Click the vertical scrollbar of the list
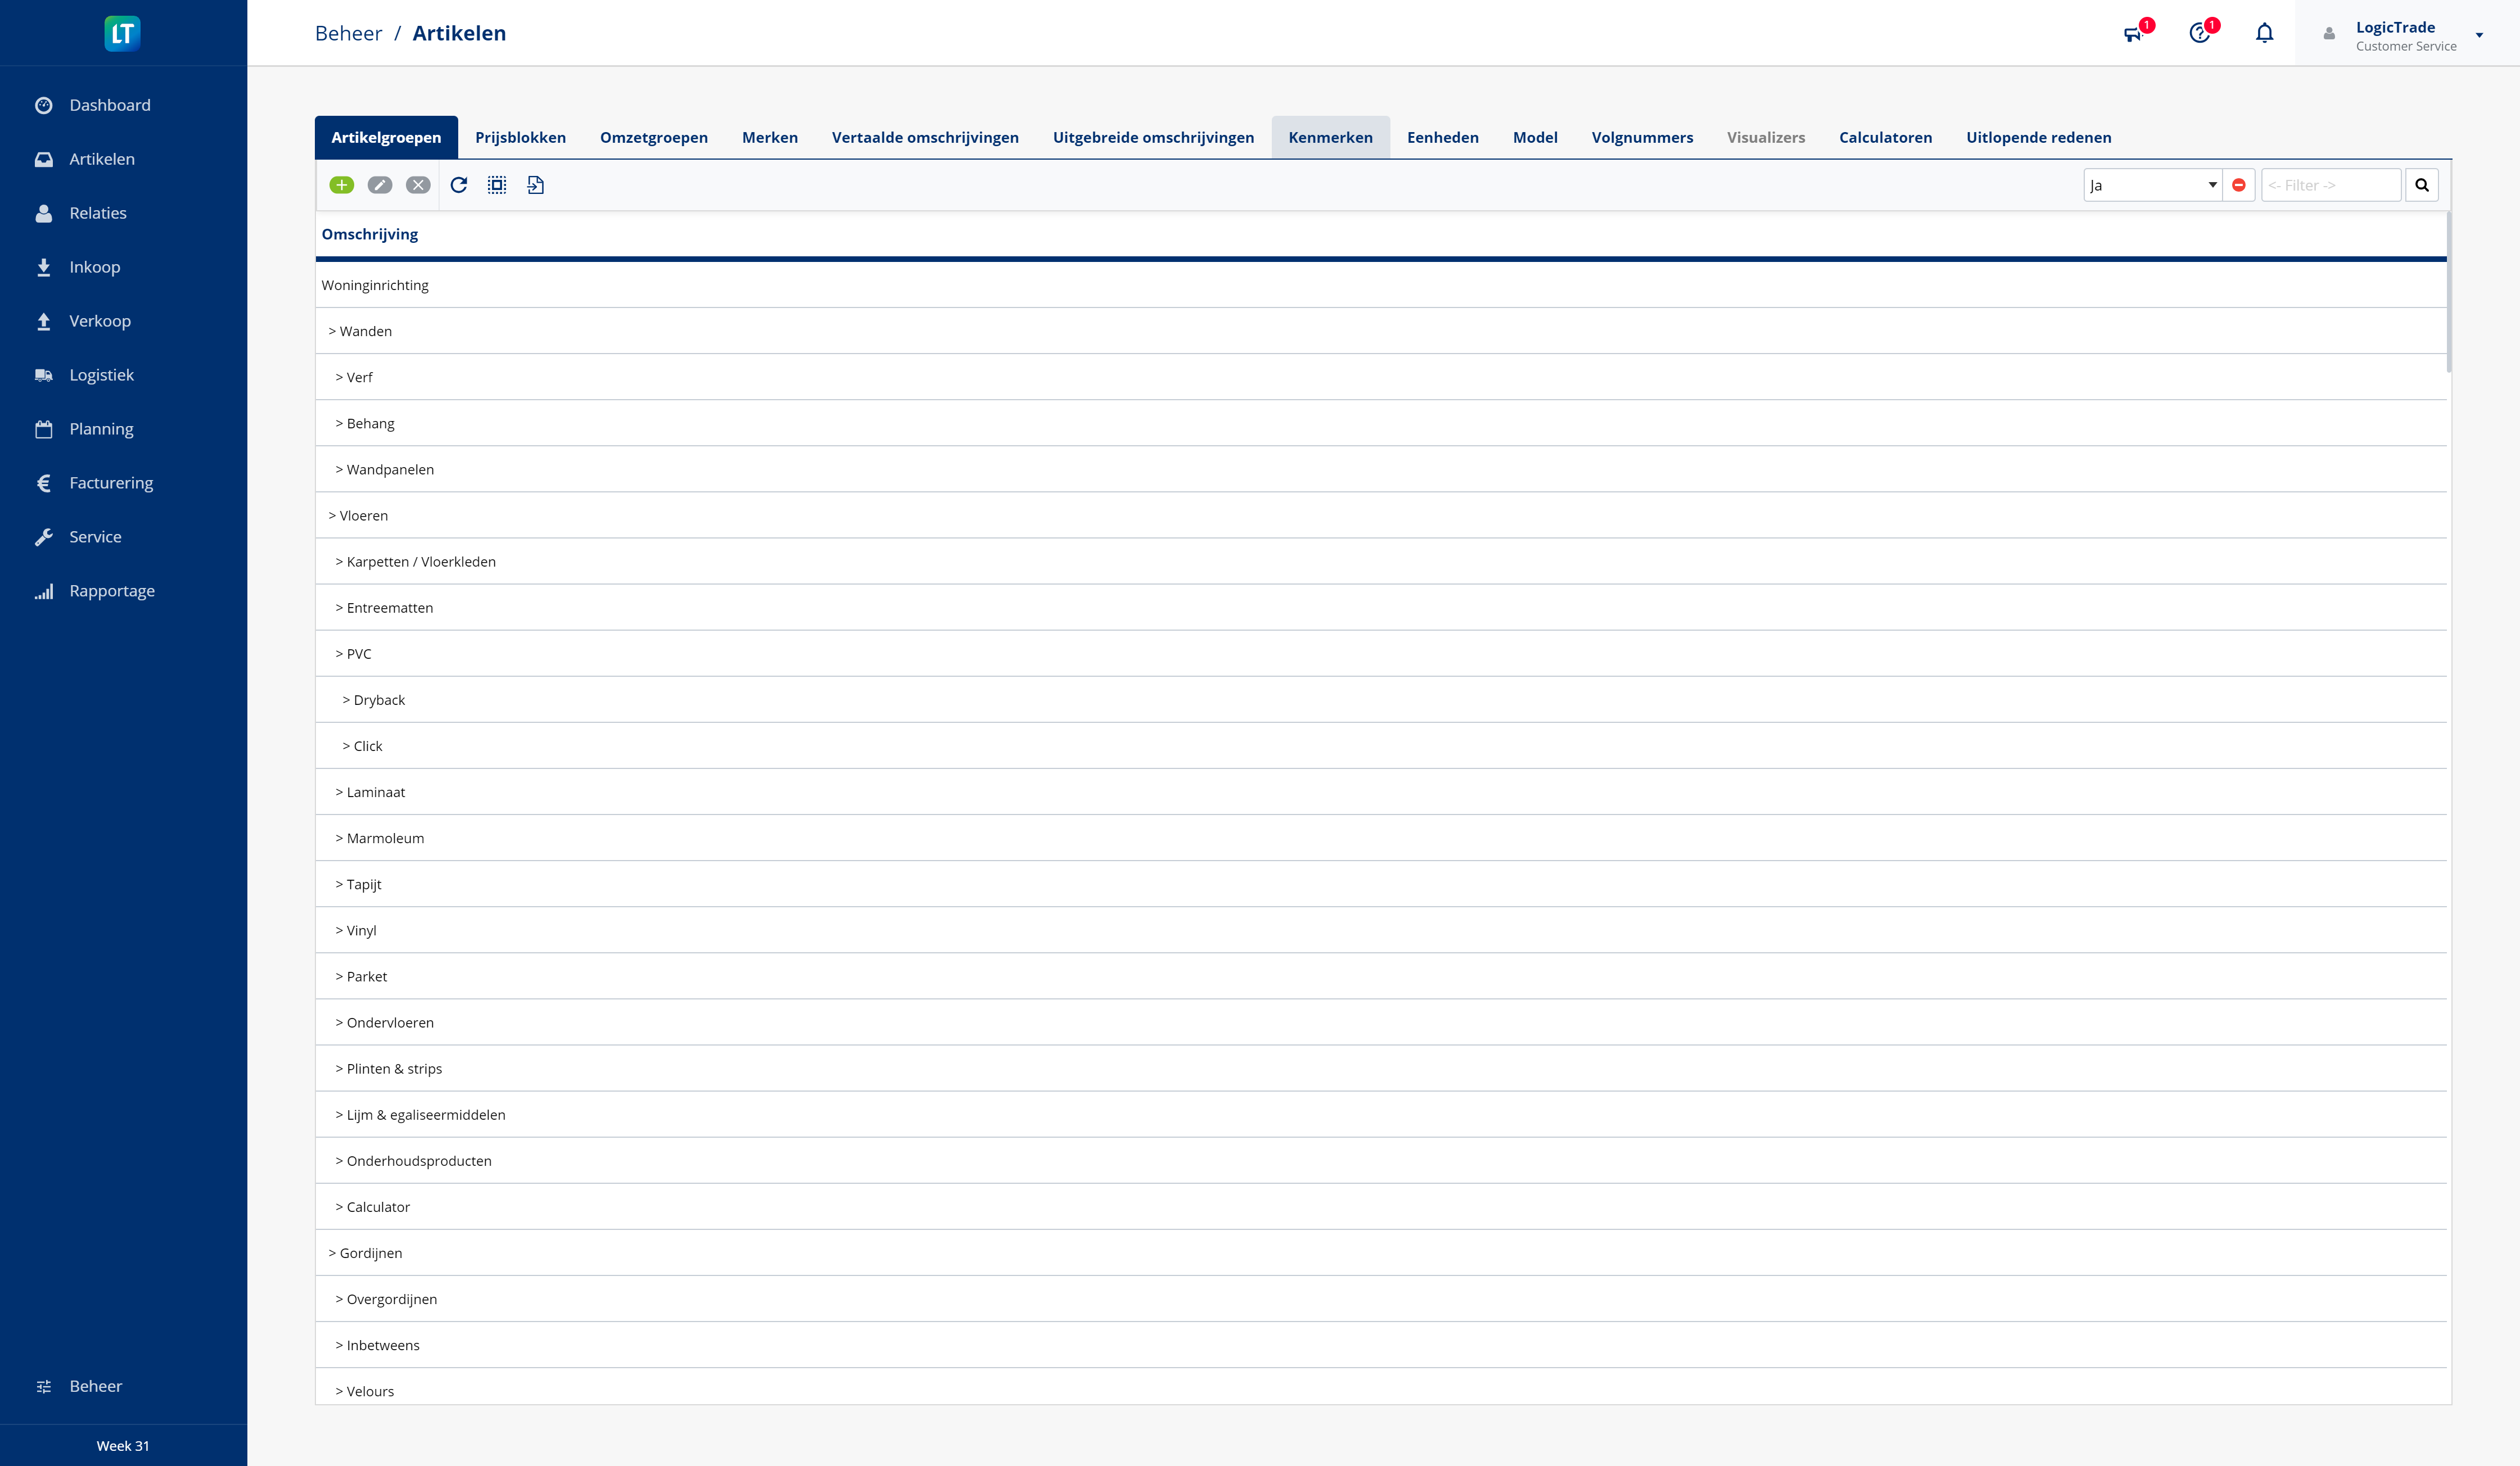Screen dimensions: 2520x1466 [2449, 292]
